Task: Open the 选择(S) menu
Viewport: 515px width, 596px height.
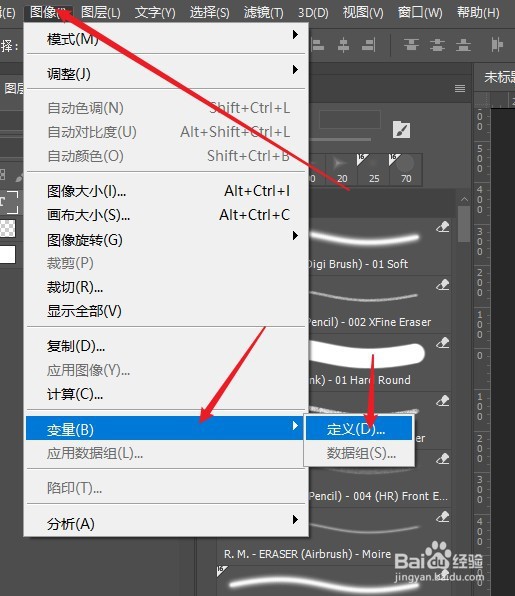Action: pyautogui.click(x=209, y=13)
